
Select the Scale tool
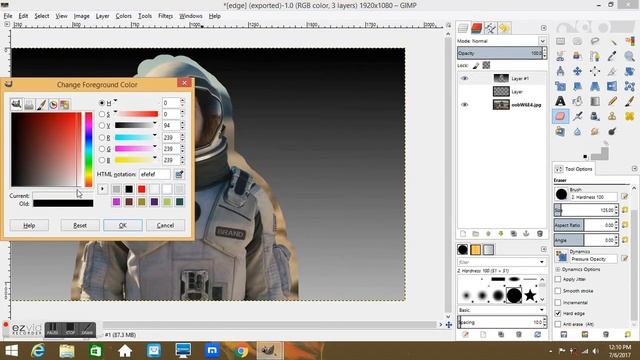point(560,86)
